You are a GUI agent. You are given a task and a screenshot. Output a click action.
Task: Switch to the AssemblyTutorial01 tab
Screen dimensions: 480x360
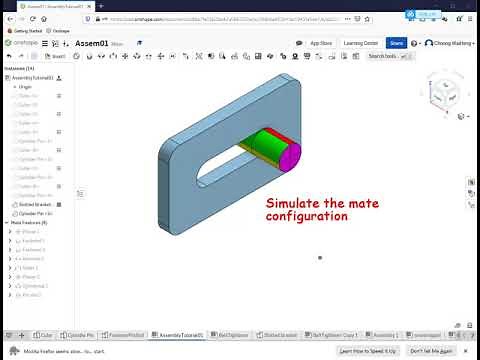click(x=178, y=335)
